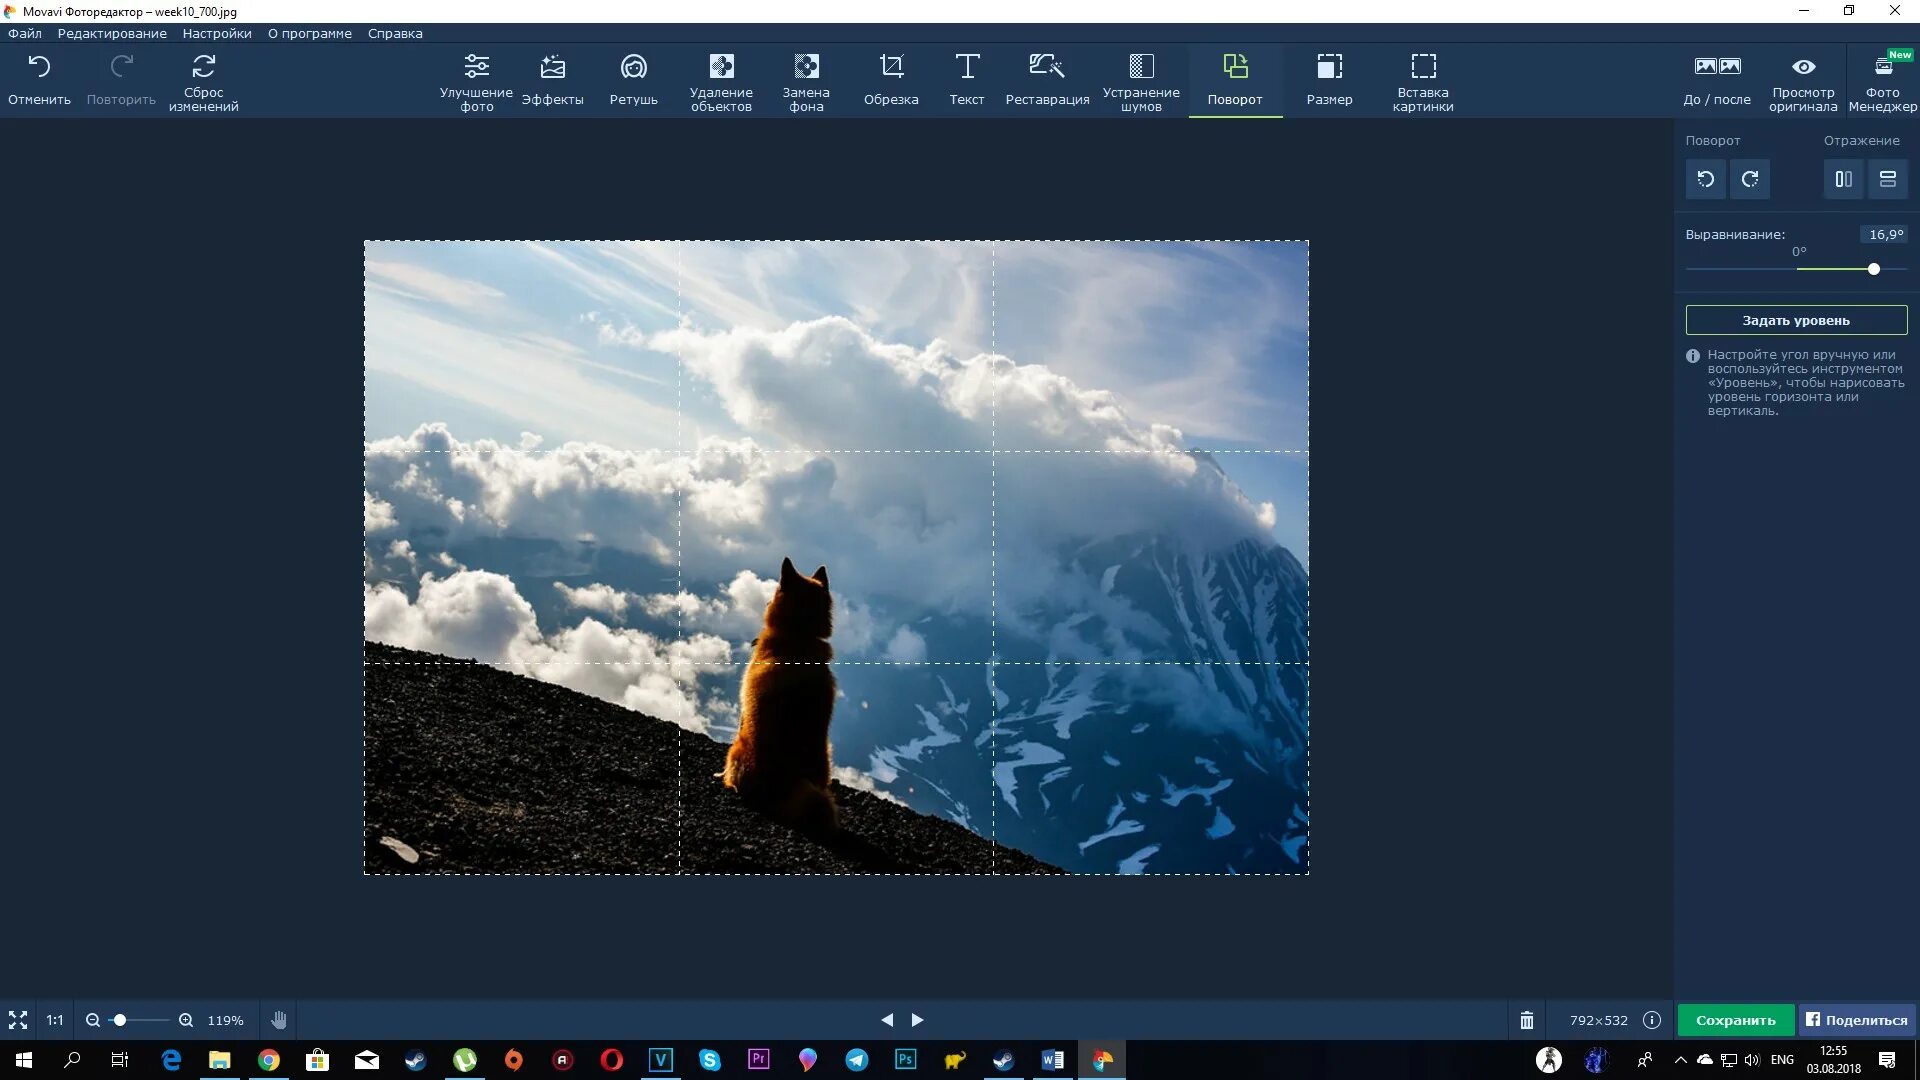The image size is (1920, 1080).
Task: Toggle the hand pan tool
Action: coord(279,1020)
